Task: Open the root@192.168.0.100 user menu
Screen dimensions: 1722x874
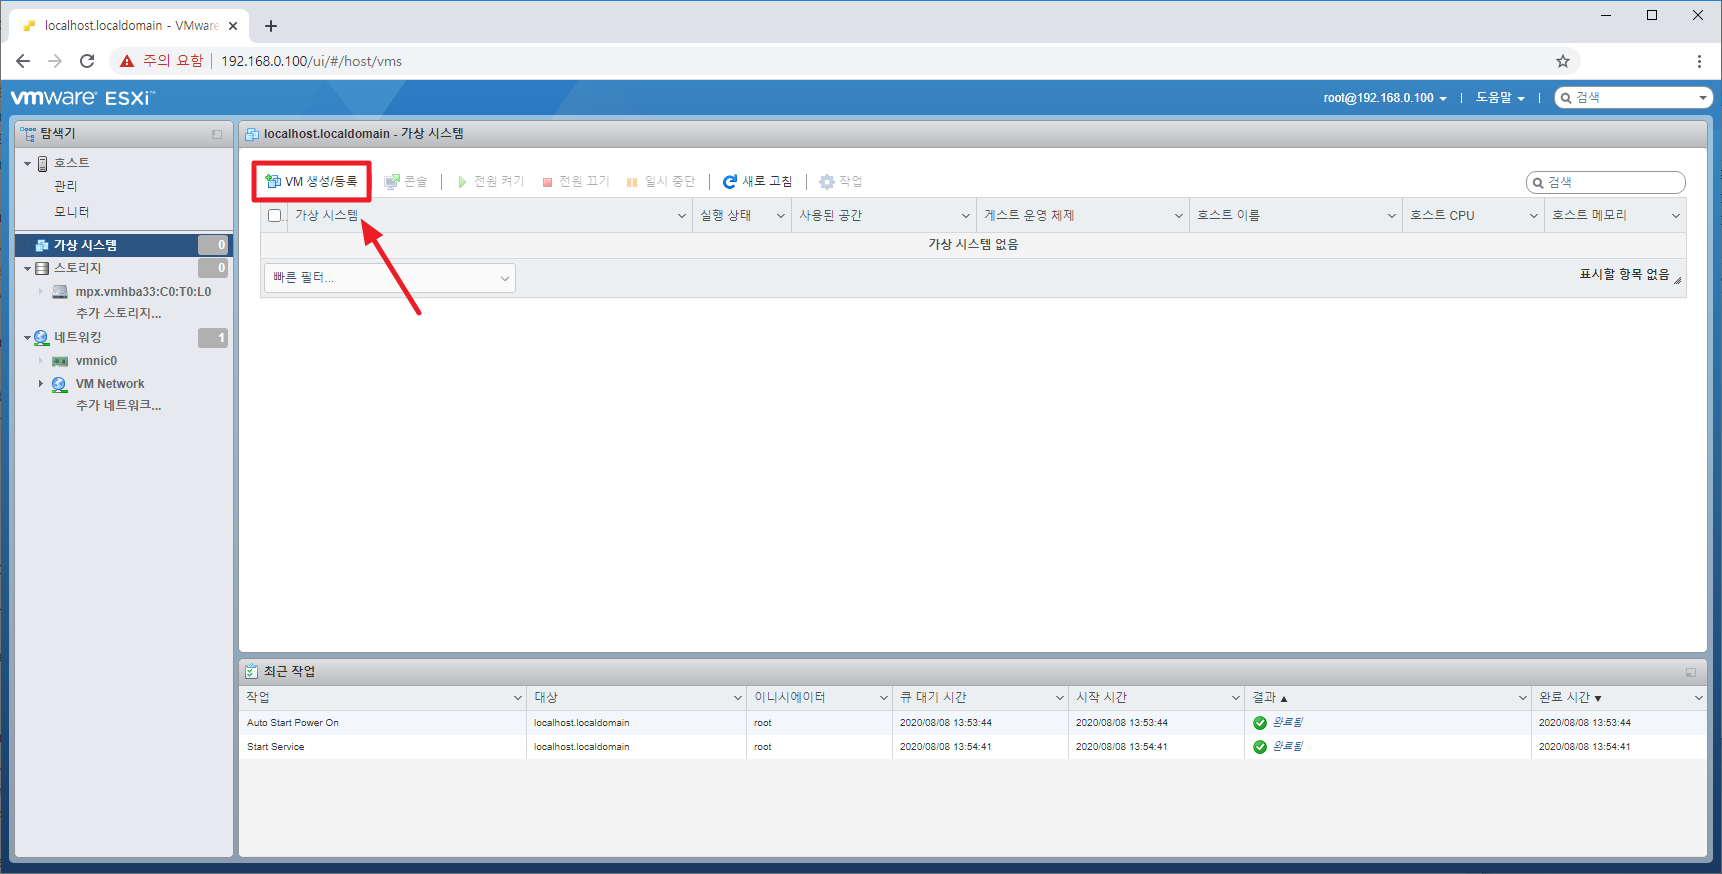Action: (1385, 98)
